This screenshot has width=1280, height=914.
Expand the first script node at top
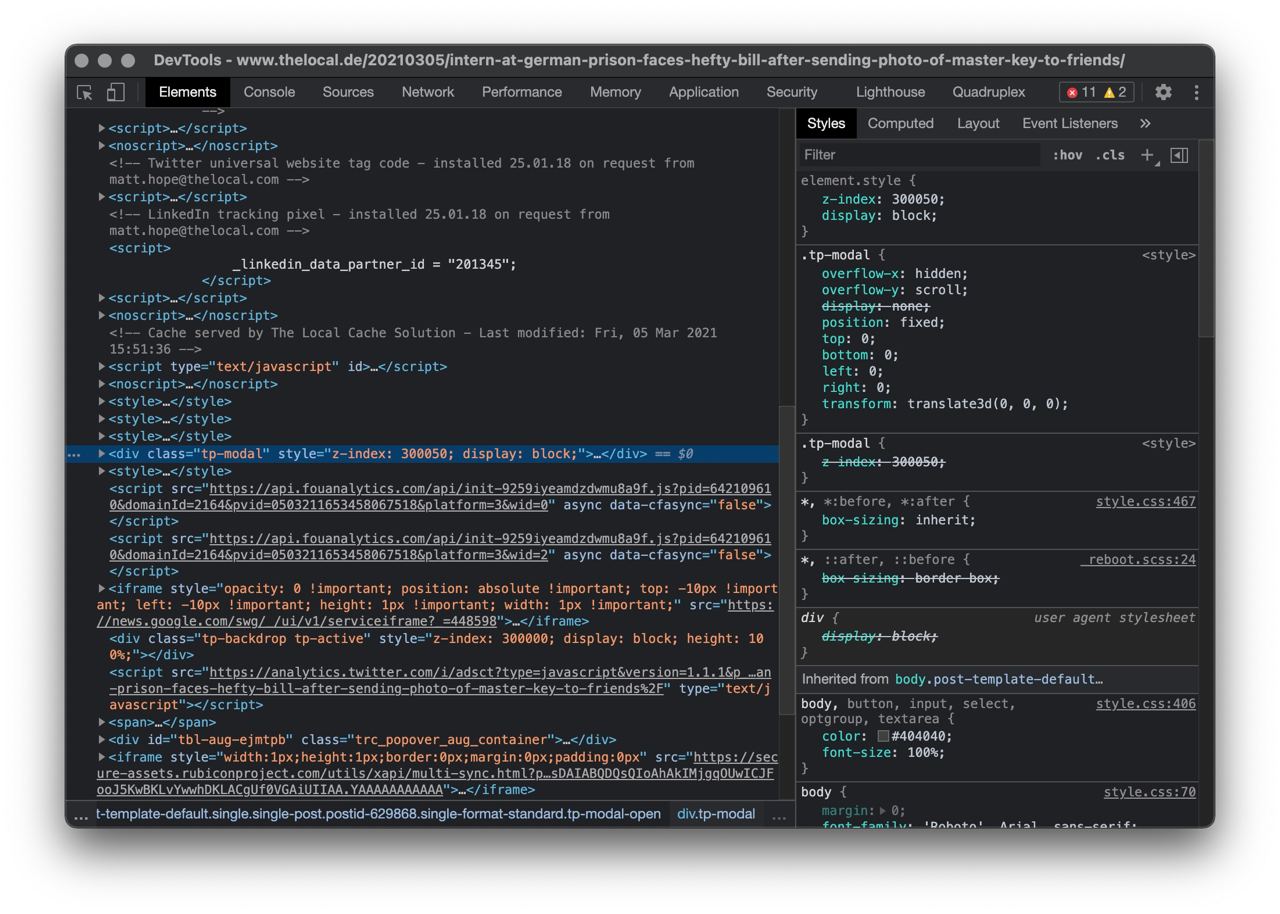(x=102, y=128)
